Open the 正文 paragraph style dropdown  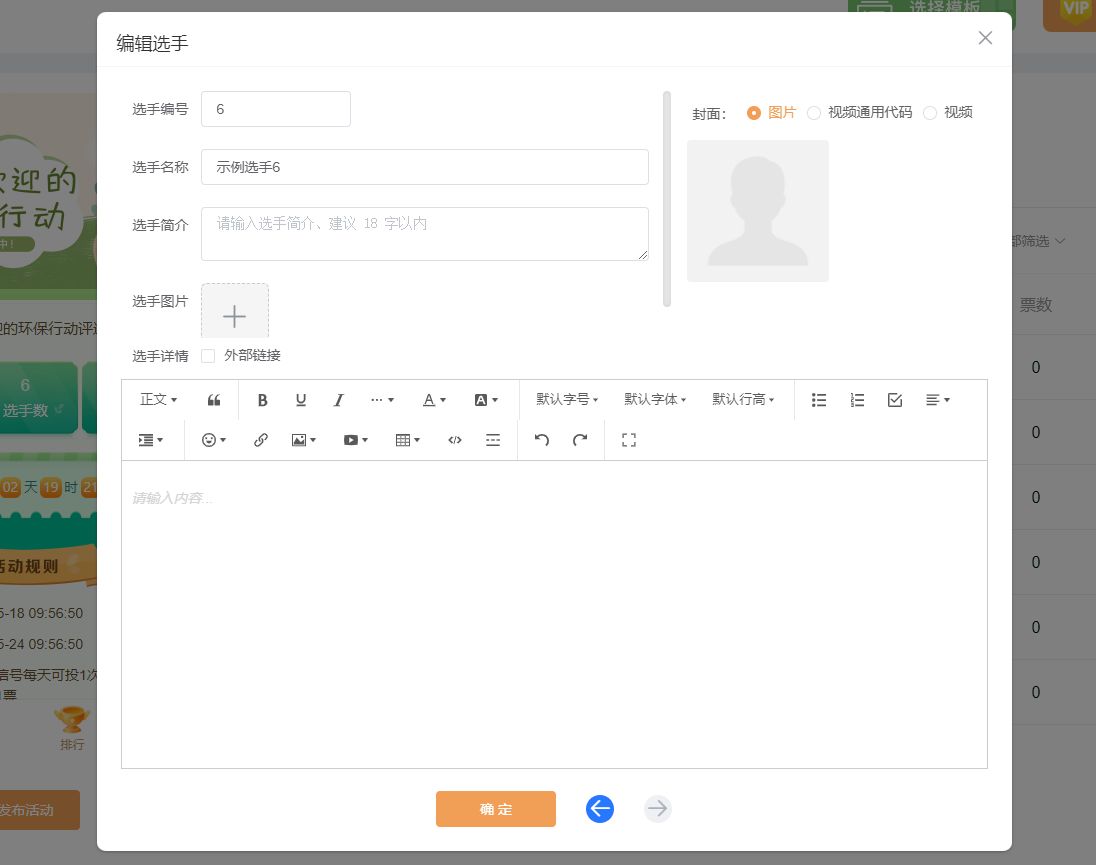click(x=157, y=399)
